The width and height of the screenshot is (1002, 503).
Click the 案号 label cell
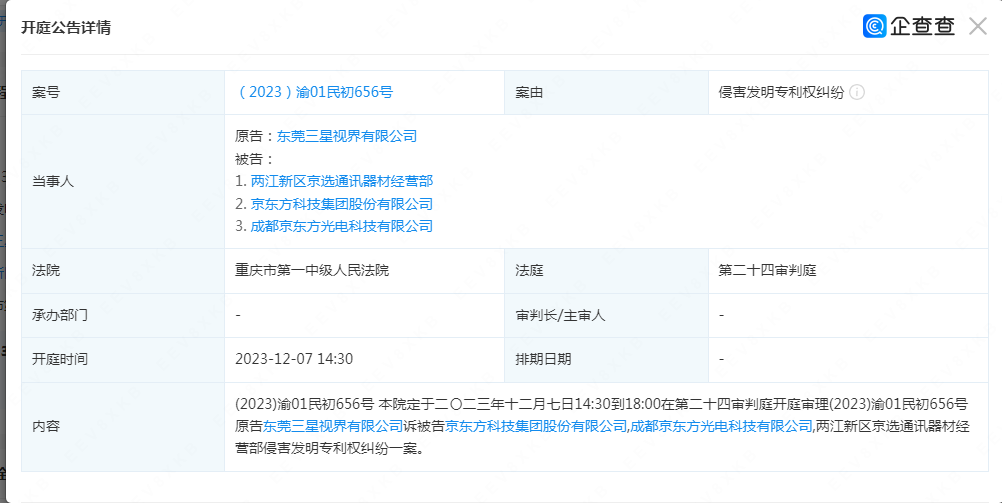click(x=123, y=93)
